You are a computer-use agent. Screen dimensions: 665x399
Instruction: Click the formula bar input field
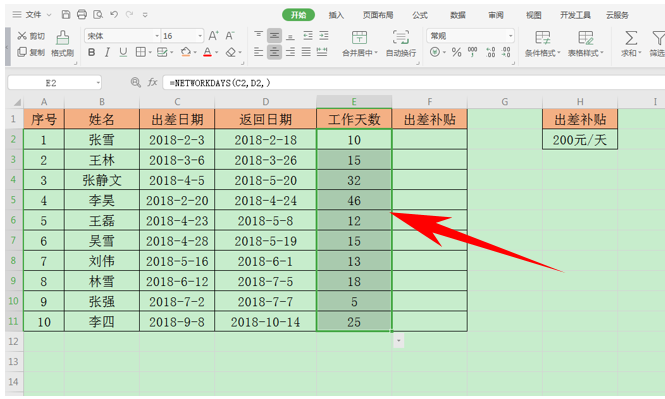414,83
